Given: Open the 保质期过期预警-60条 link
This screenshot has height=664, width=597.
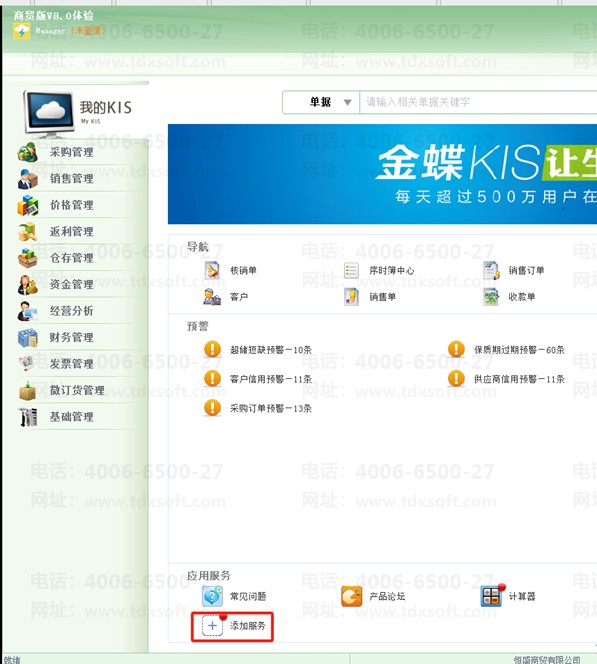Looking at the screenshot, I should [x=519, y=350].
